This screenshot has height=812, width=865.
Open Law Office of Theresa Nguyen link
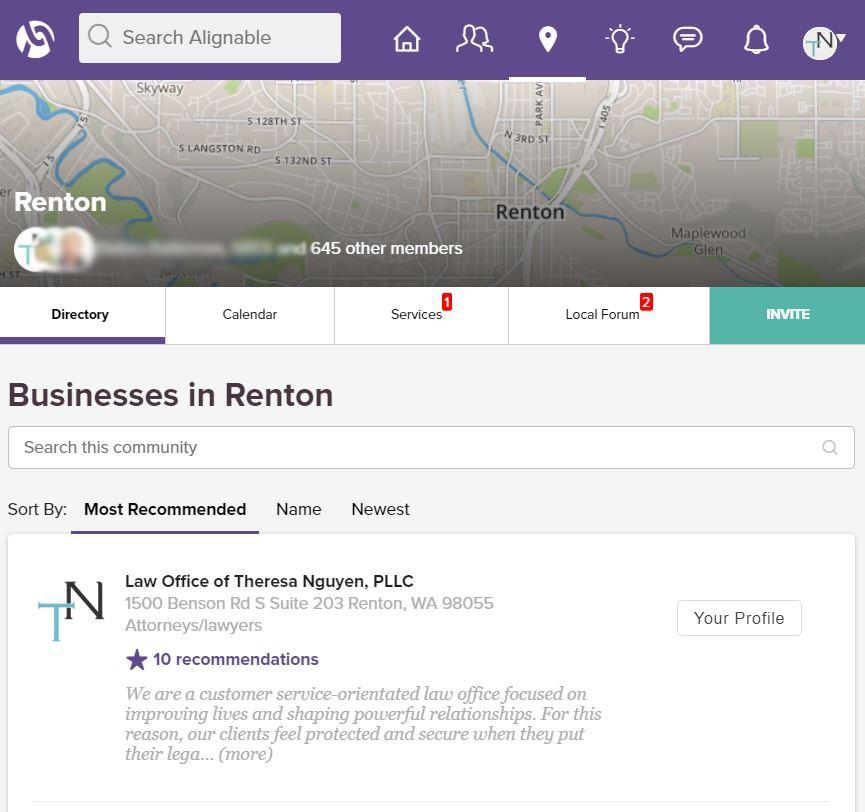(x=269, y=581)
